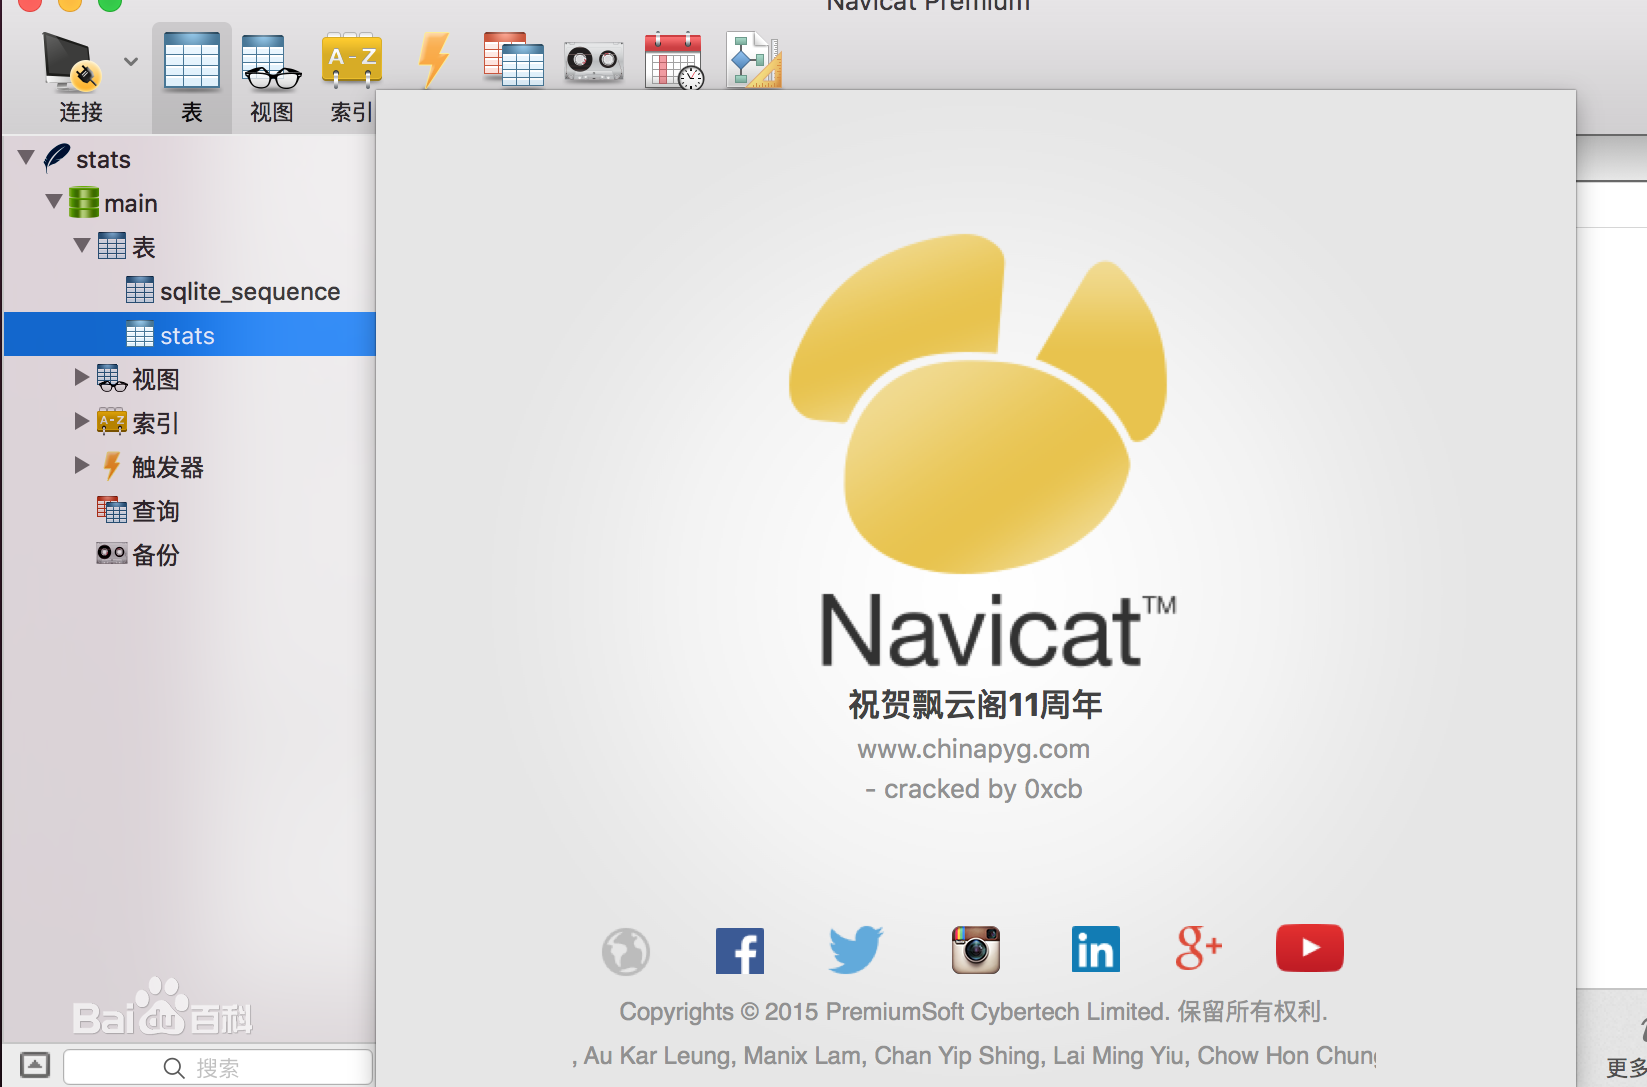Click the '- cracked by 0xcb' text
The image size is (1647, 1087).
[x=974, y=789]
